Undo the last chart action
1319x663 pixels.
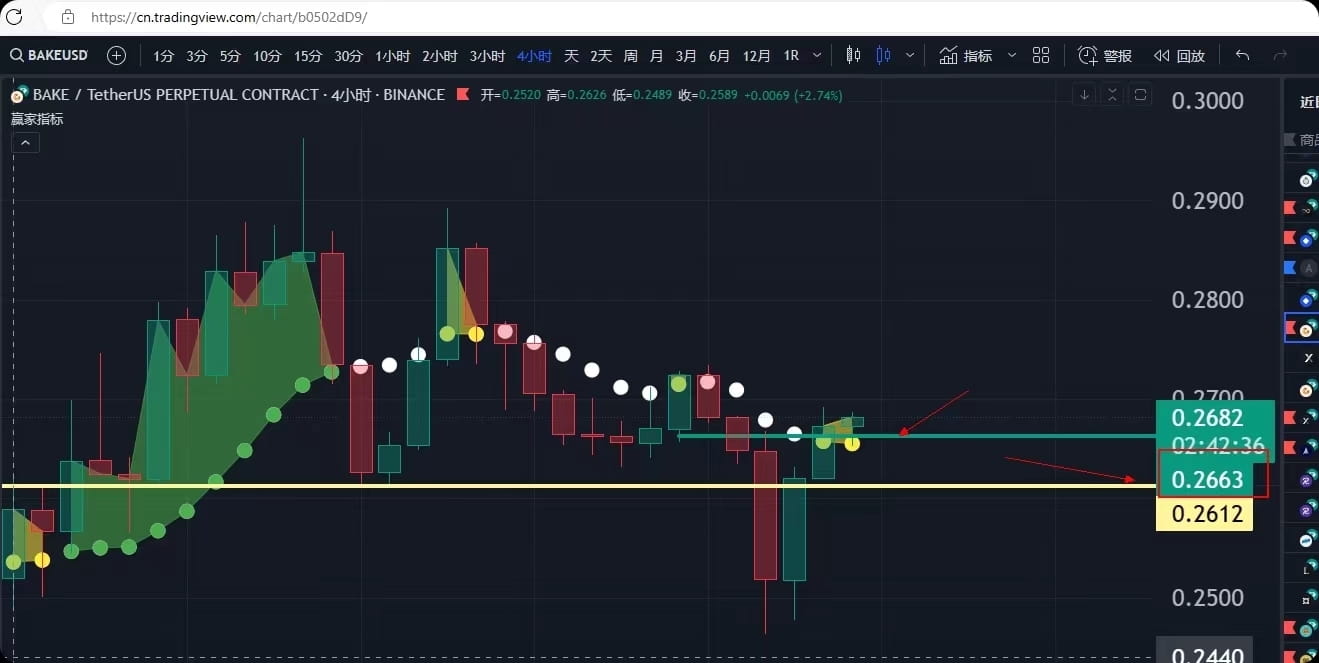coord(1242,56)
